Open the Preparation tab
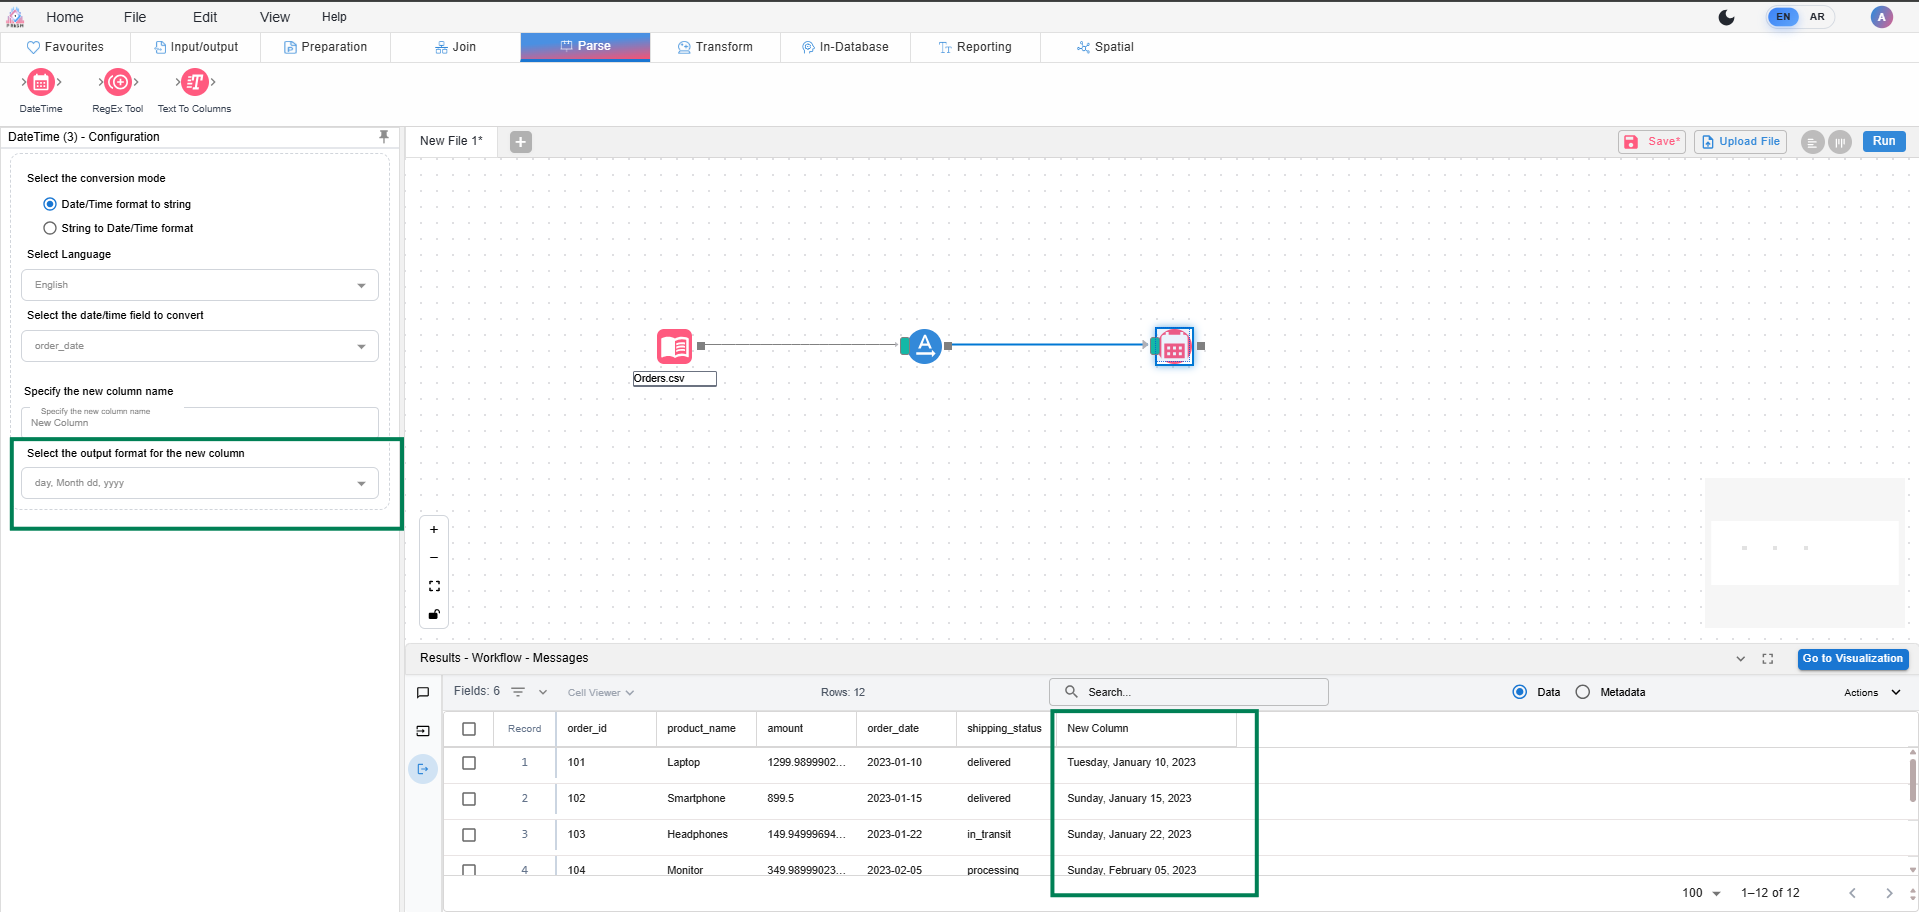The height and width of the screenshot is (912, 1919). point(325,47)
